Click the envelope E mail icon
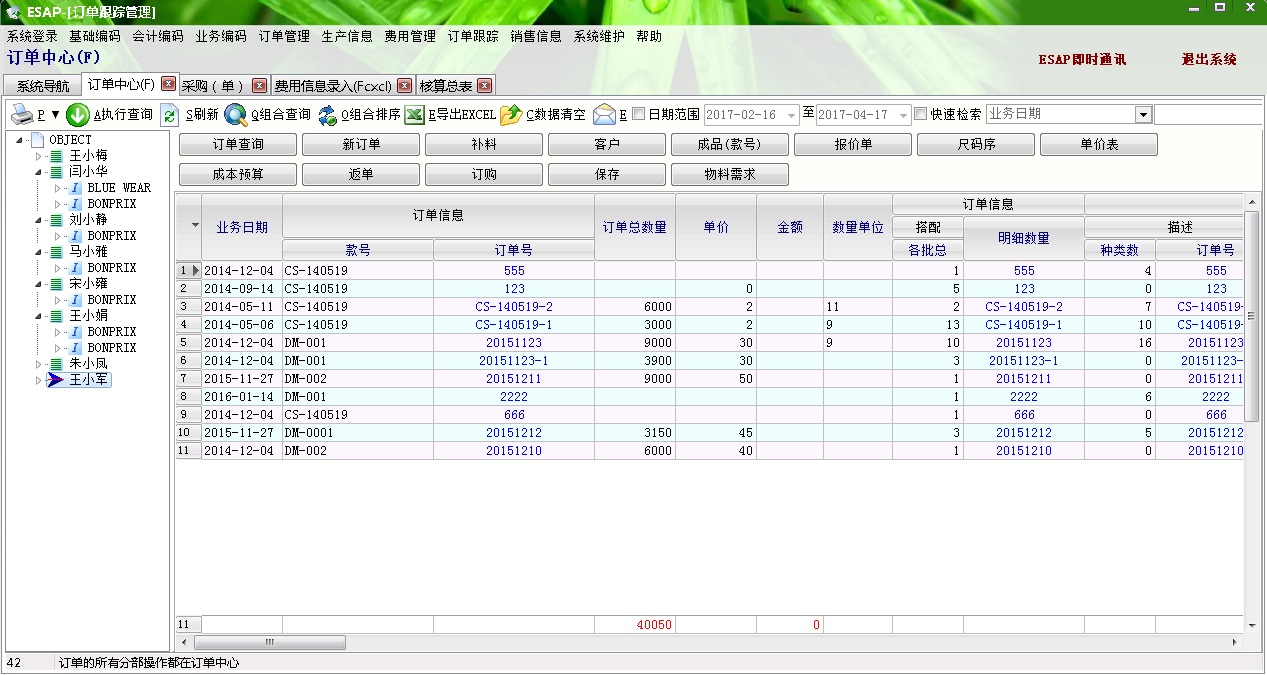The image size is (1267, 675). (x=604, y=115)
